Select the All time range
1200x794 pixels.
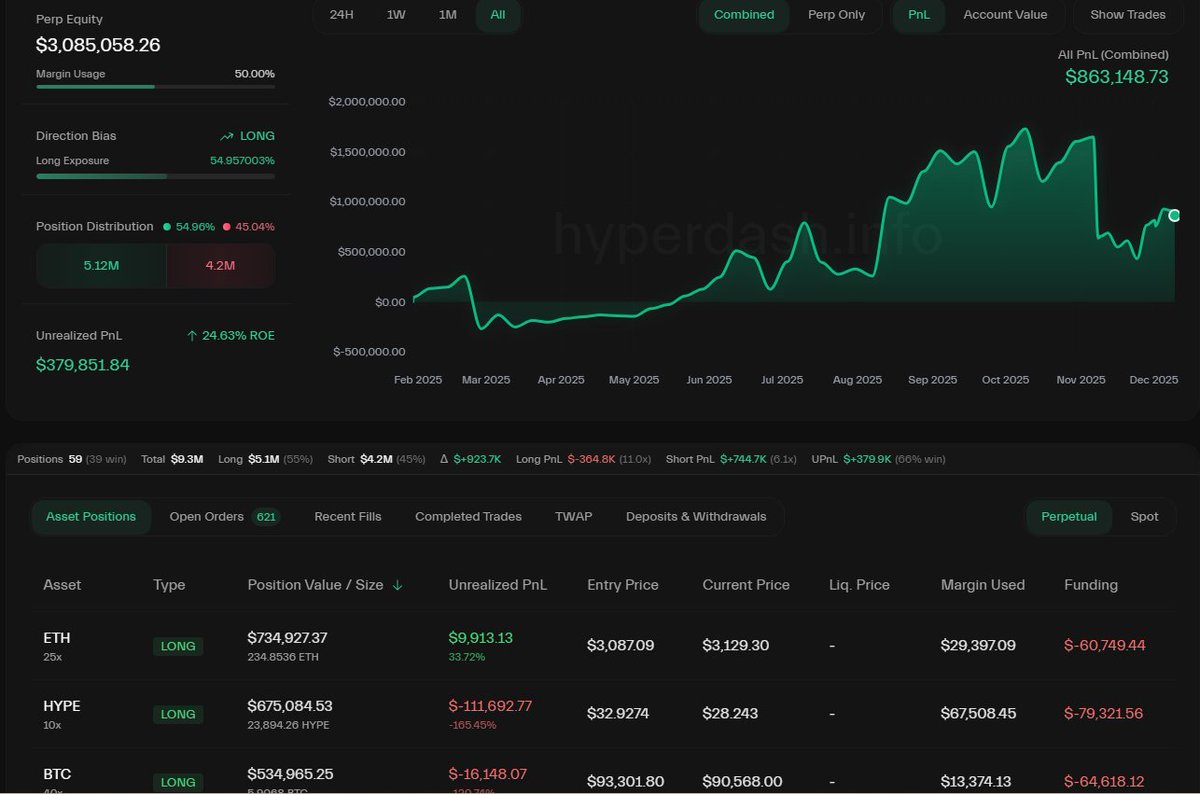[498, 15]
